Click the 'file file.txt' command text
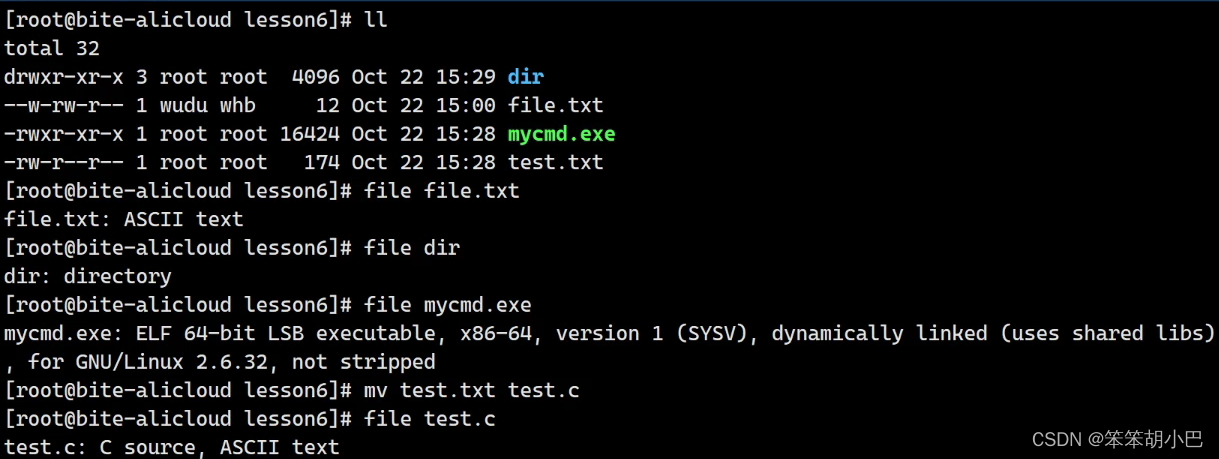Screen dimensions: 1219x459 point(441,190)
